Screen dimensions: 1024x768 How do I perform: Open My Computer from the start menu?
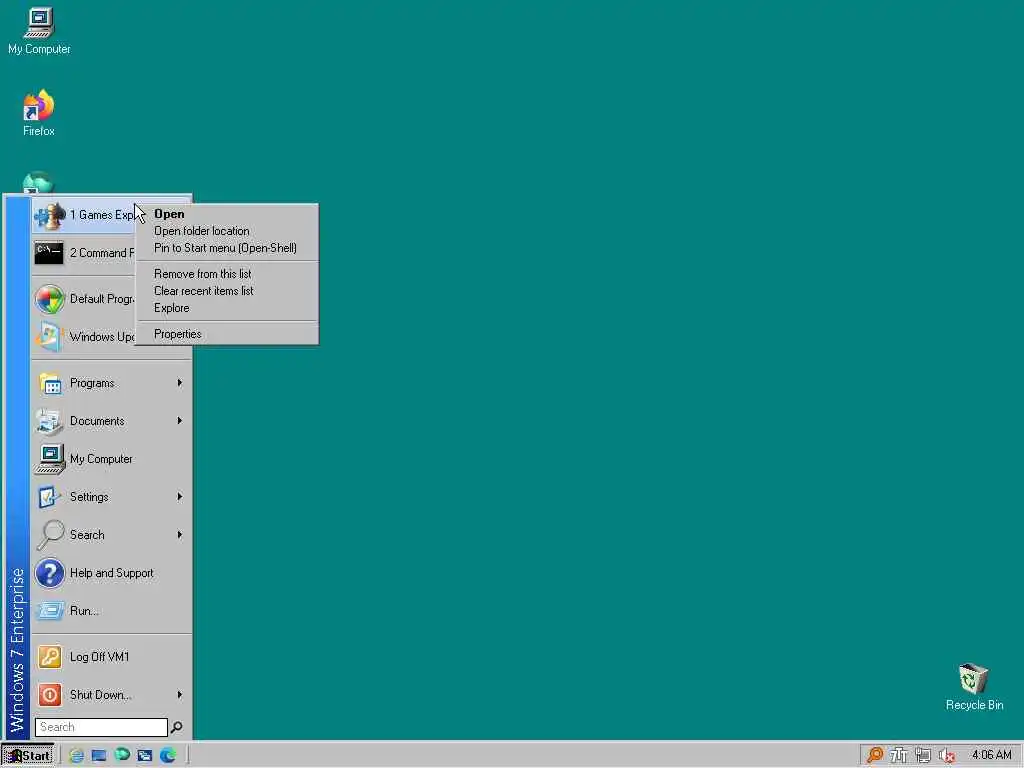click(x=112, y=459)
